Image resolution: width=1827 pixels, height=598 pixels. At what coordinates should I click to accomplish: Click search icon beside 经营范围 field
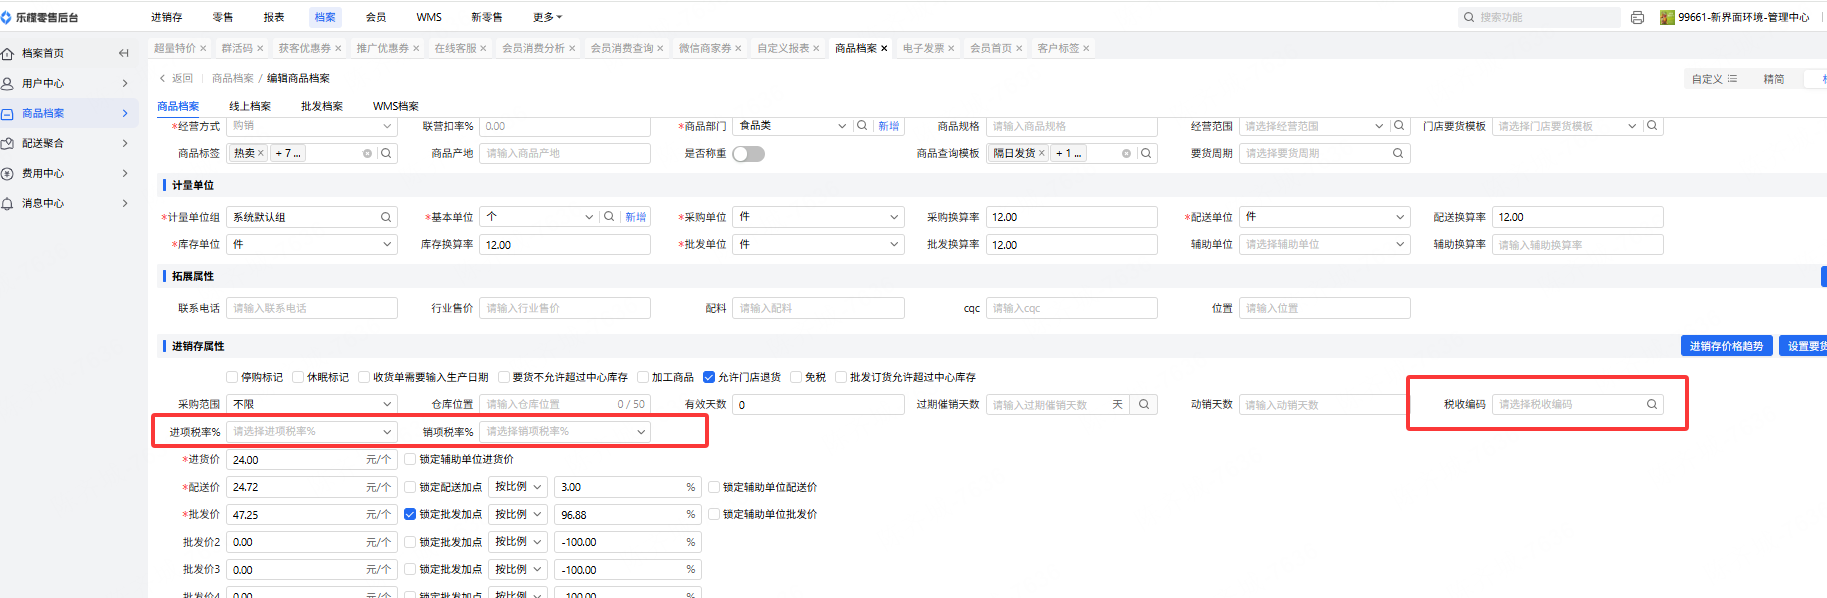[1399, 126]
